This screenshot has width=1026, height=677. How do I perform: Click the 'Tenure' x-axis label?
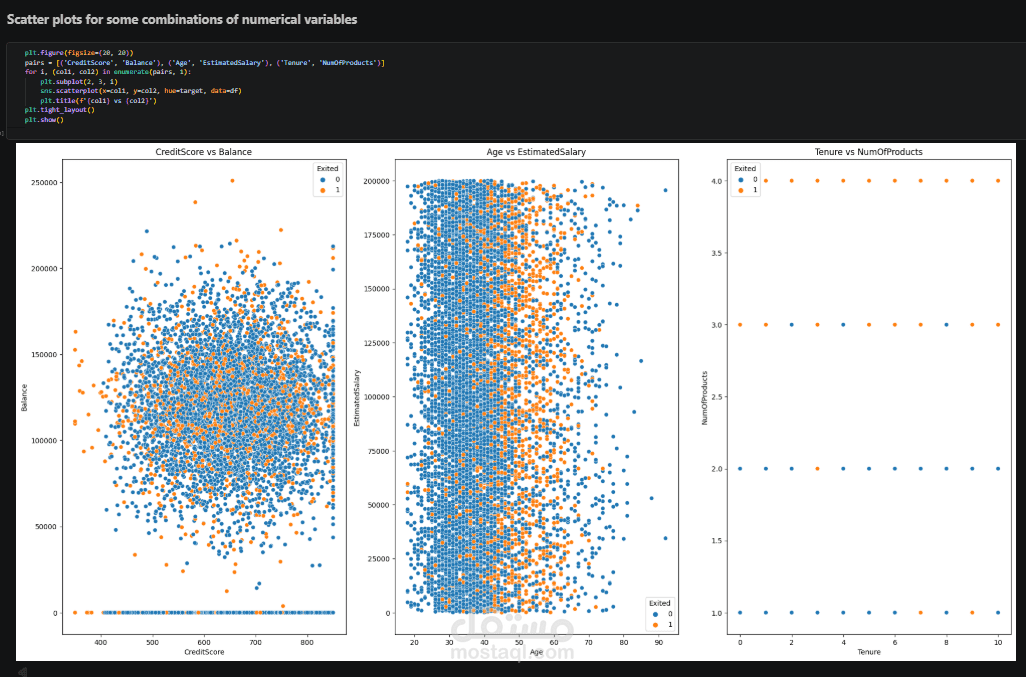click(x=868, y=652)
